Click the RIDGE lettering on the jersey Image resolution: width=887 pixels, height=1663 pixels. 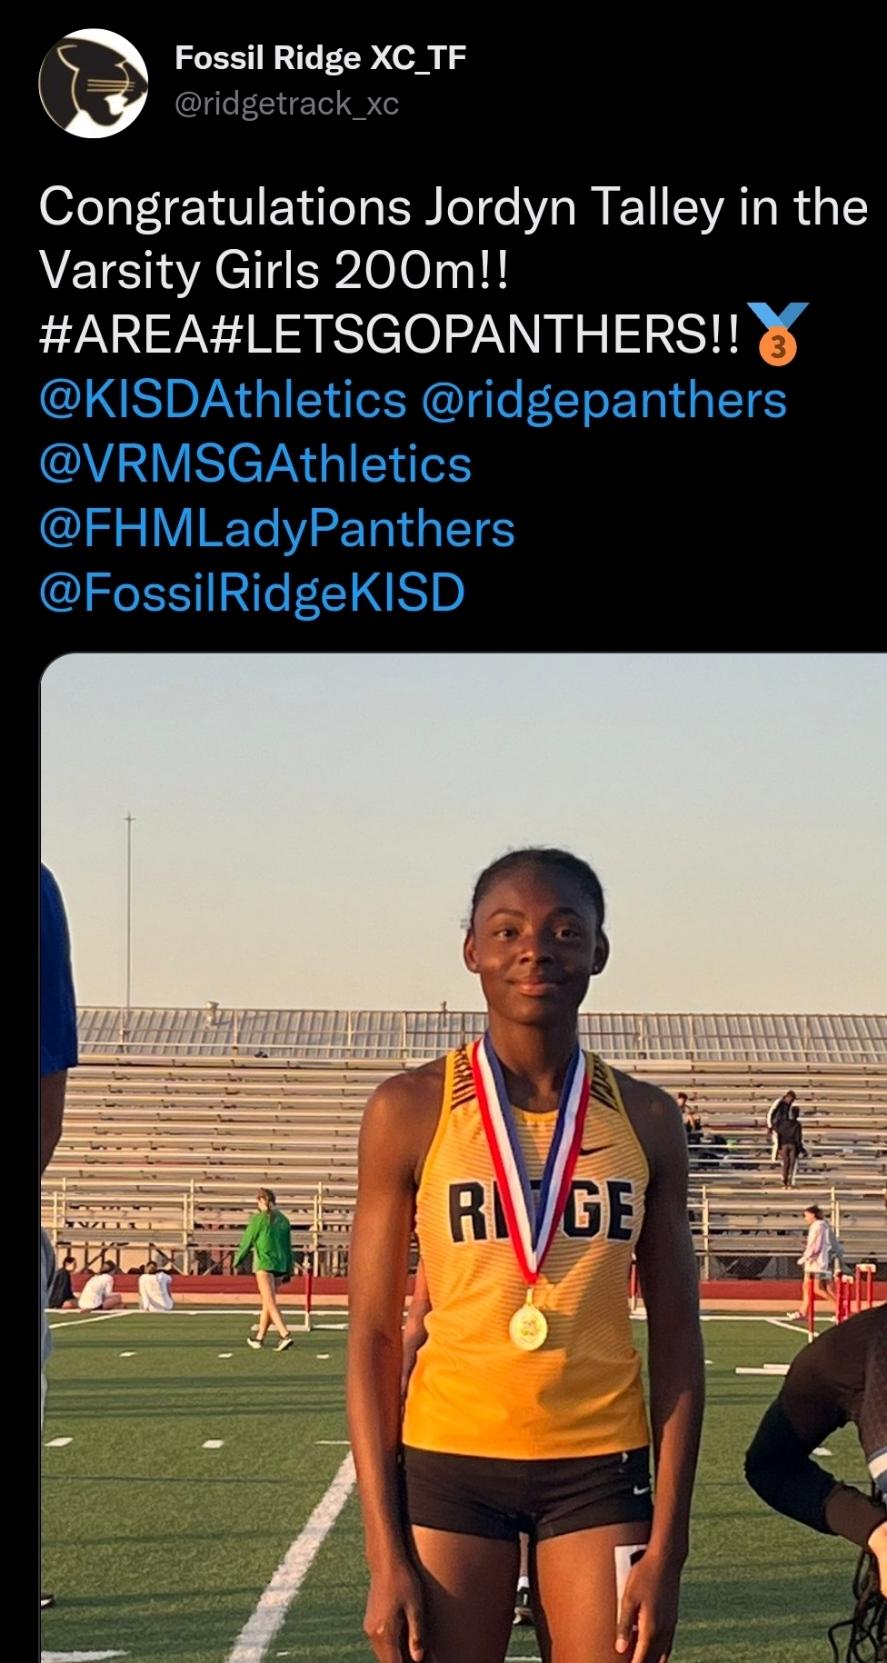(x=539, y=1211)
